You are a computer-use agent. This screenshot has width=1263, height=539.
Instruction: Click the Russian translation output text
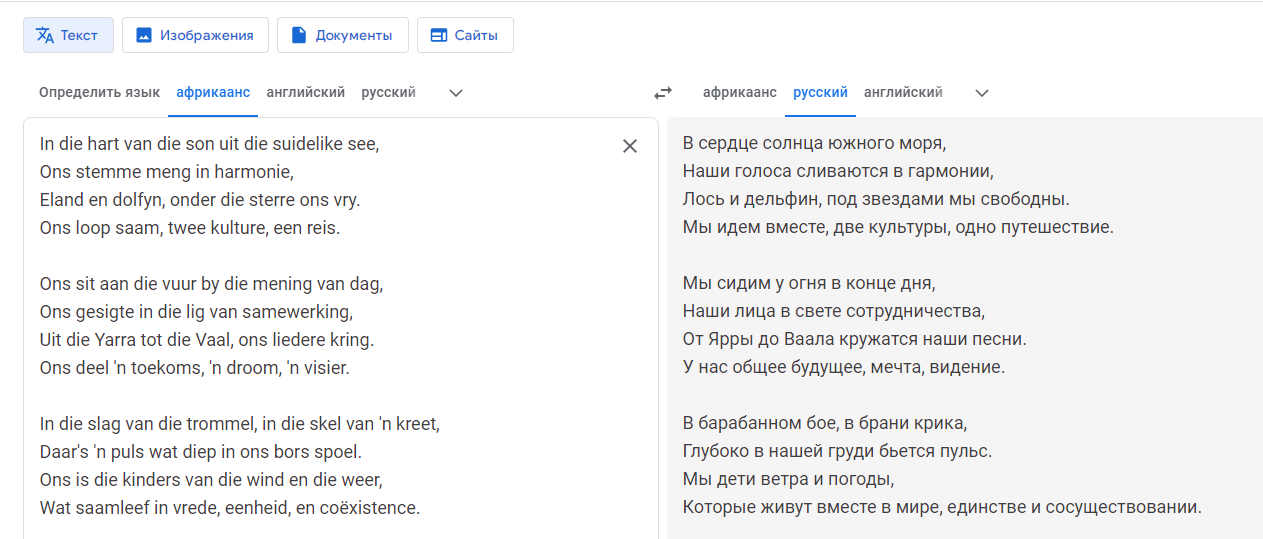pos(942,326)
